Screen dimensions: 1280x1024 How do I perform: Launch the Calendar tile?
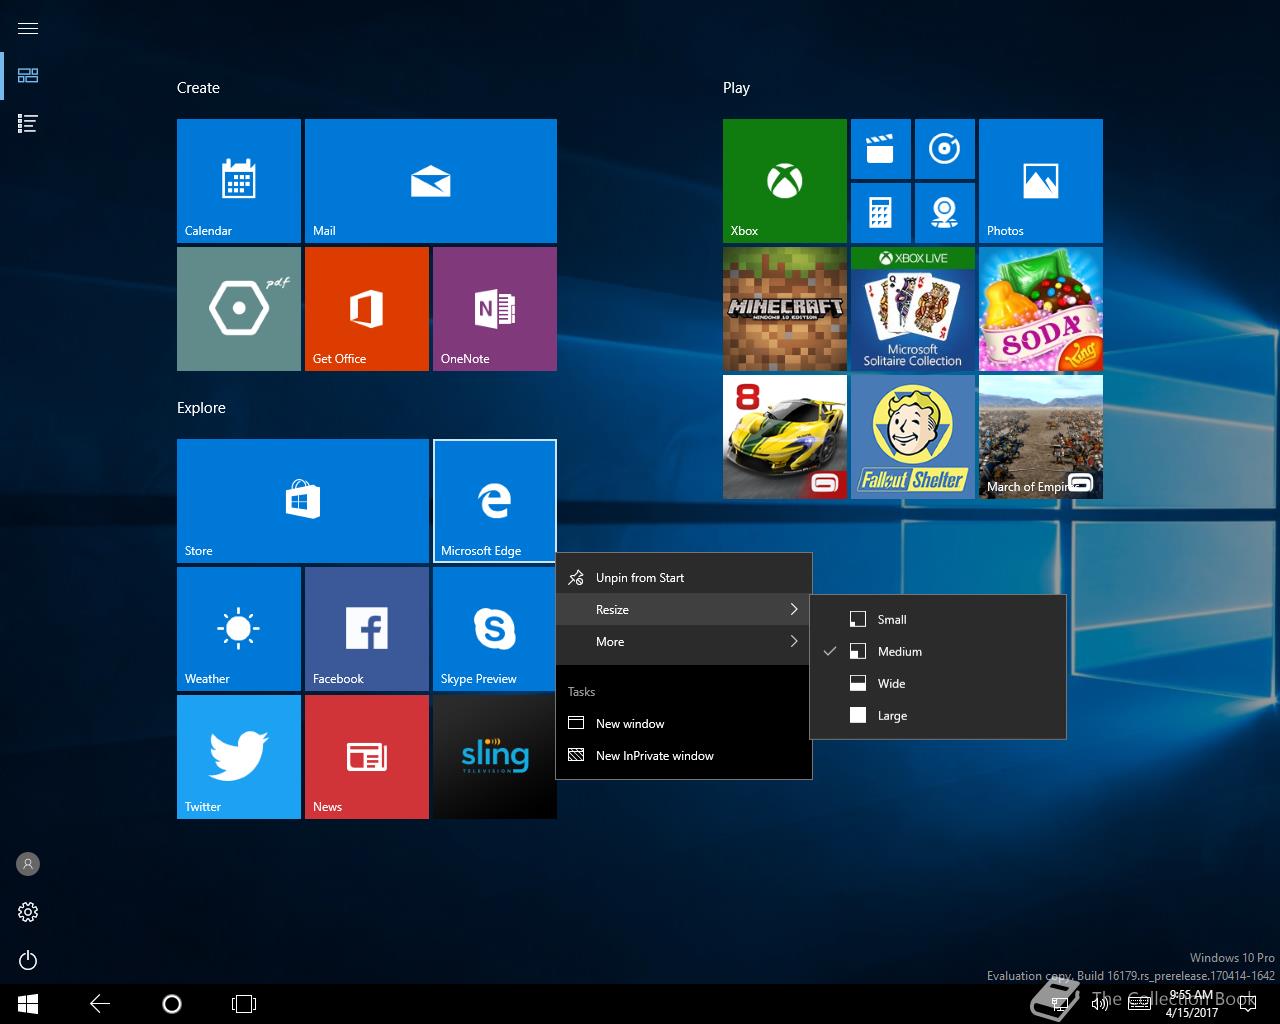[238, 180]
